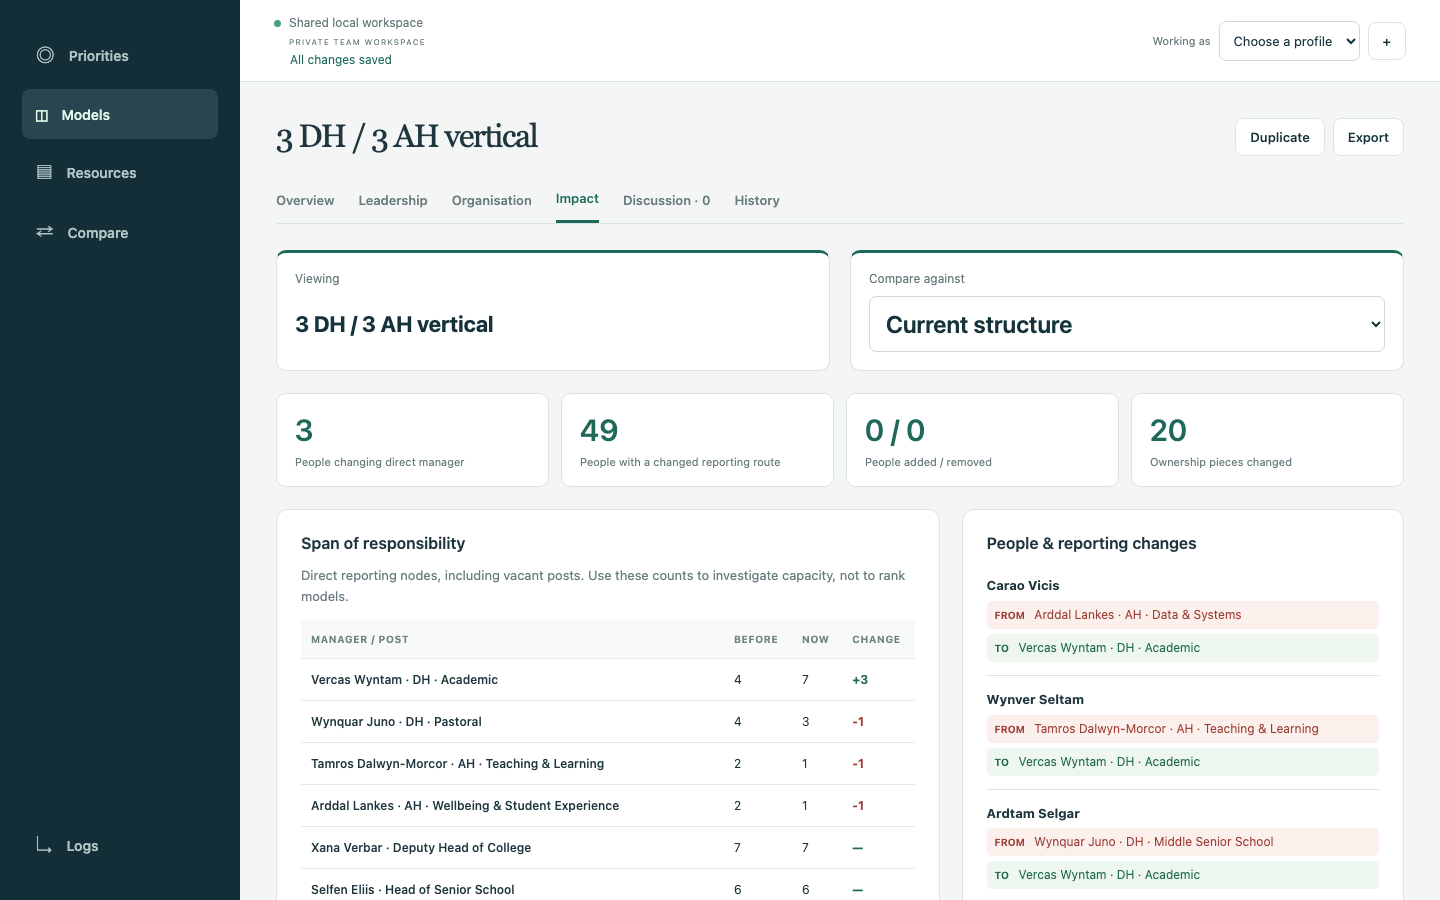Click the 'Shared local workspace' label
Image resolution: width=1440 pixels, height=900 pixels.
356,23
